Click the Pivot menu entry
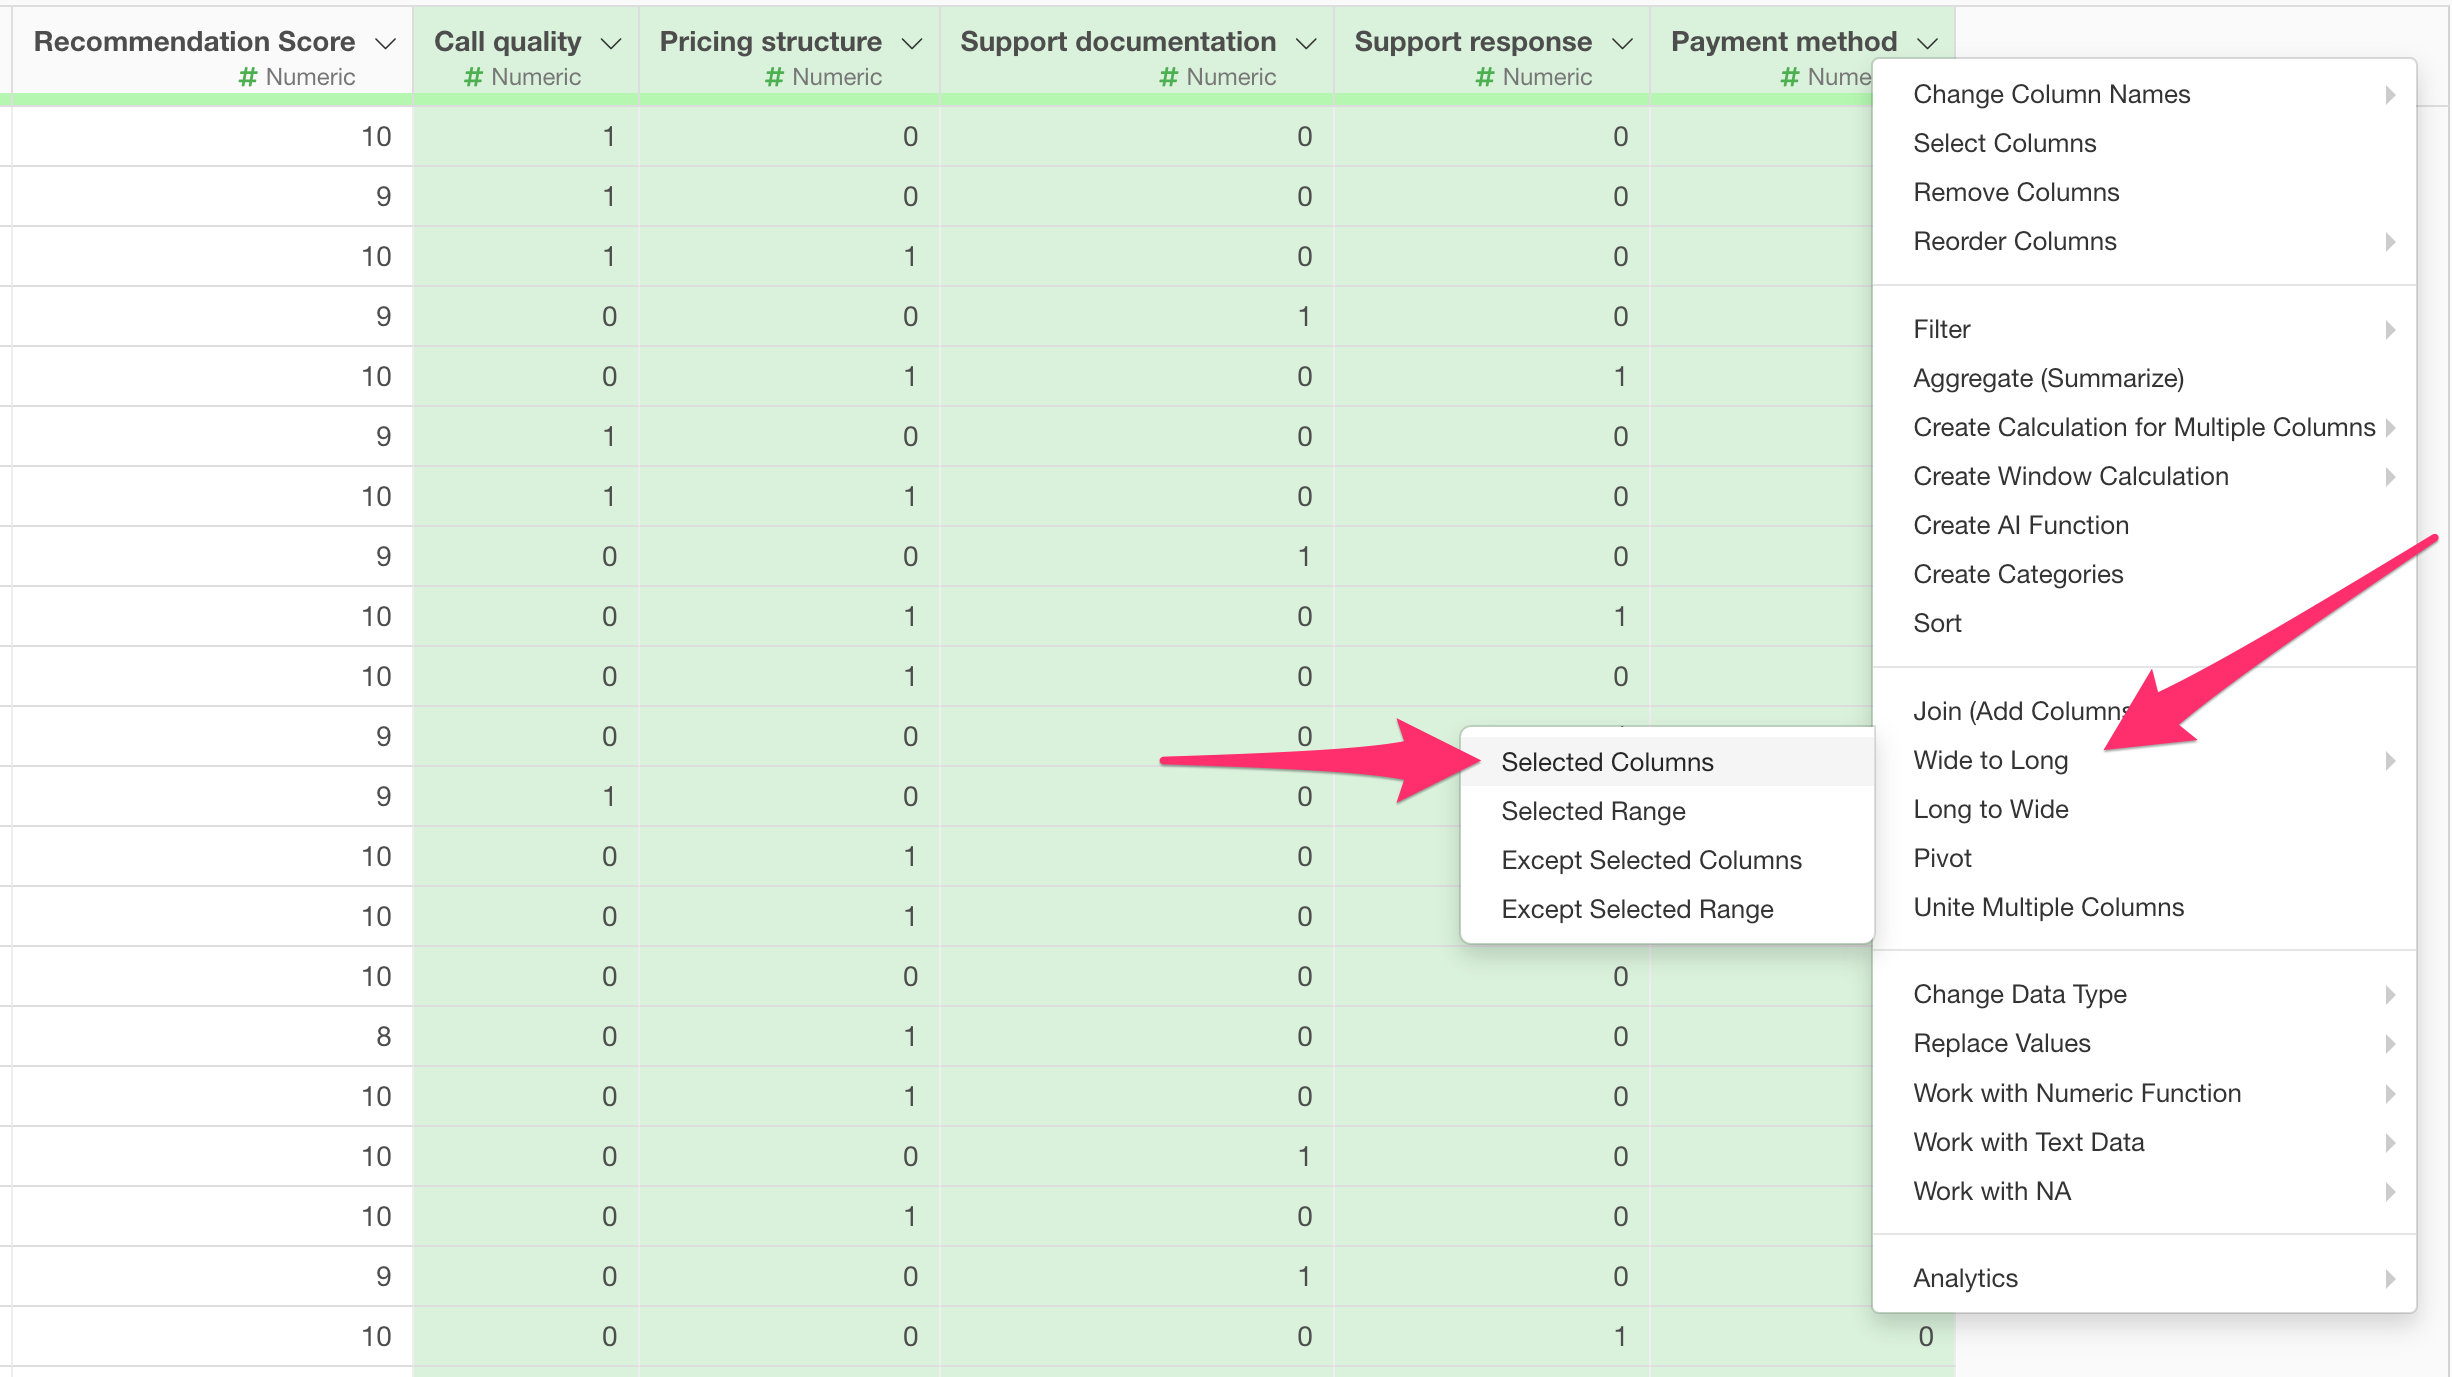The height and width of the screenshot is (1377, 2452). tap(1942, 858)
